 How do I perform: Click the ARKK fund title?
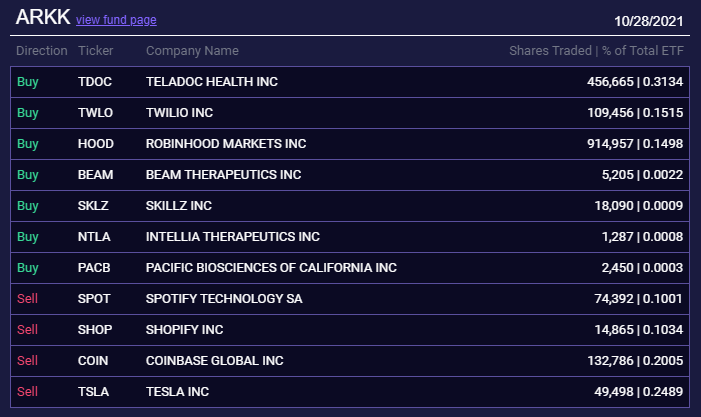point(43,17)
